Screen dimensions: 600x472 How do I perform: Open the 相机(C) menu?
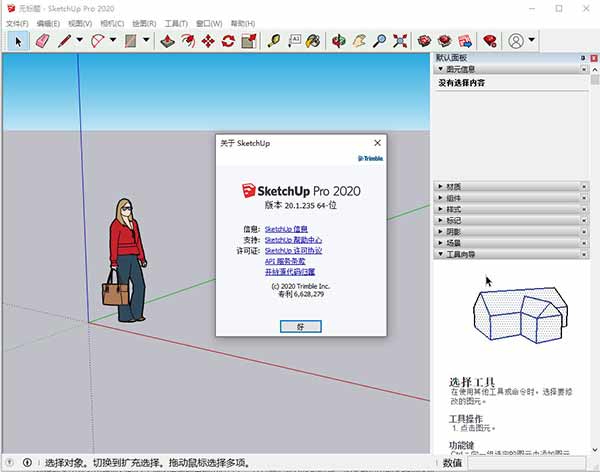[x=111, y=22]
